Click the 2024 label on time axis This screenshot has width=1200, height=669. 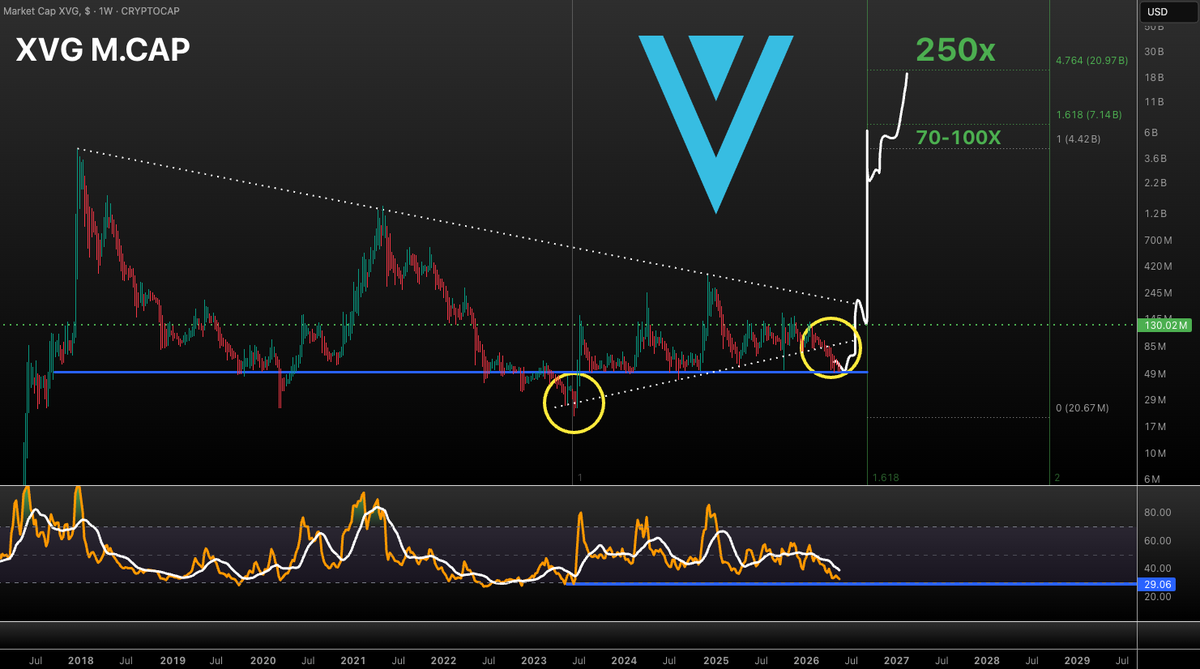(x=624, y=661)
